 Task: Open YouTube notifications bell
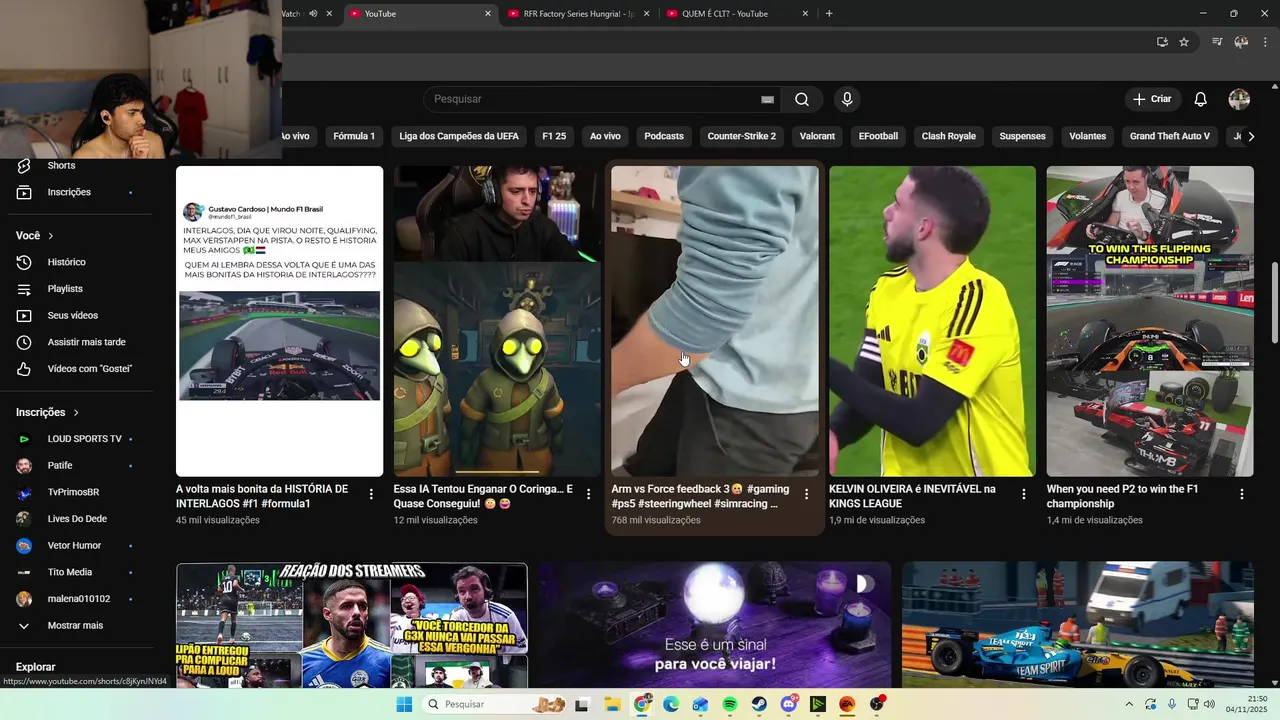(x=1201, y=99)
